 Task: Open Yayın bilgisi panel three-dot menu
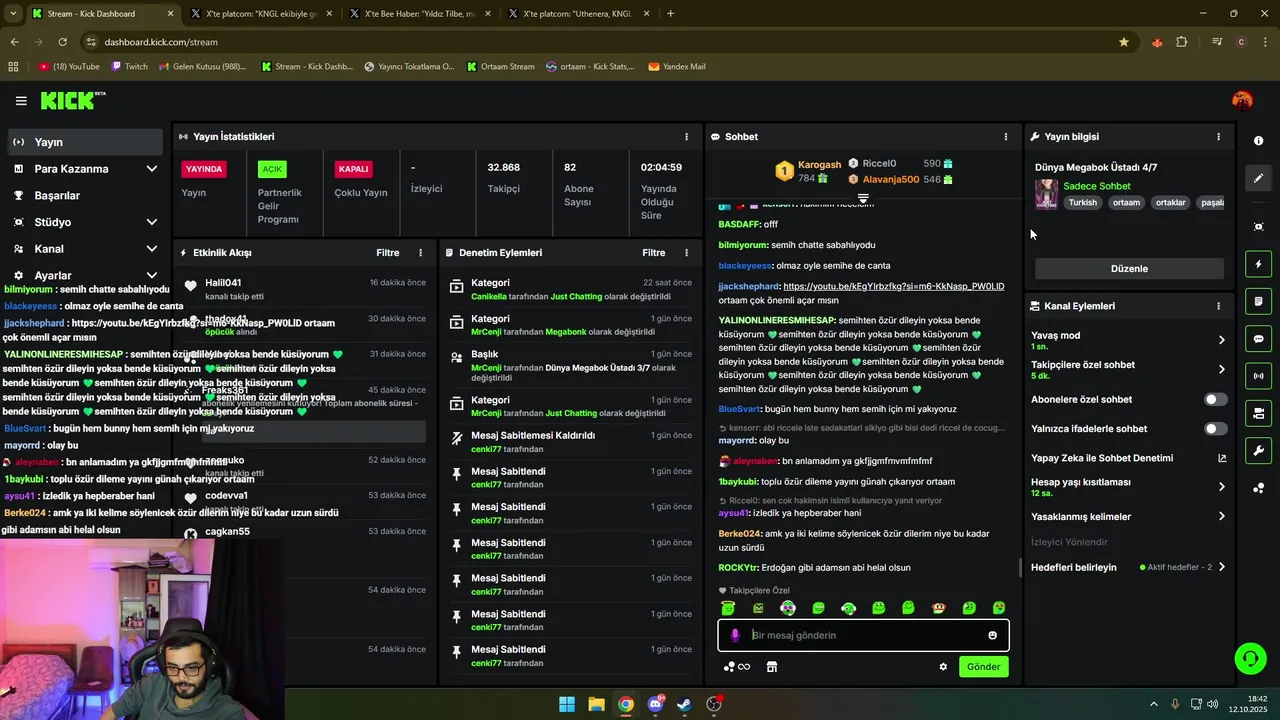(1218, 137)
